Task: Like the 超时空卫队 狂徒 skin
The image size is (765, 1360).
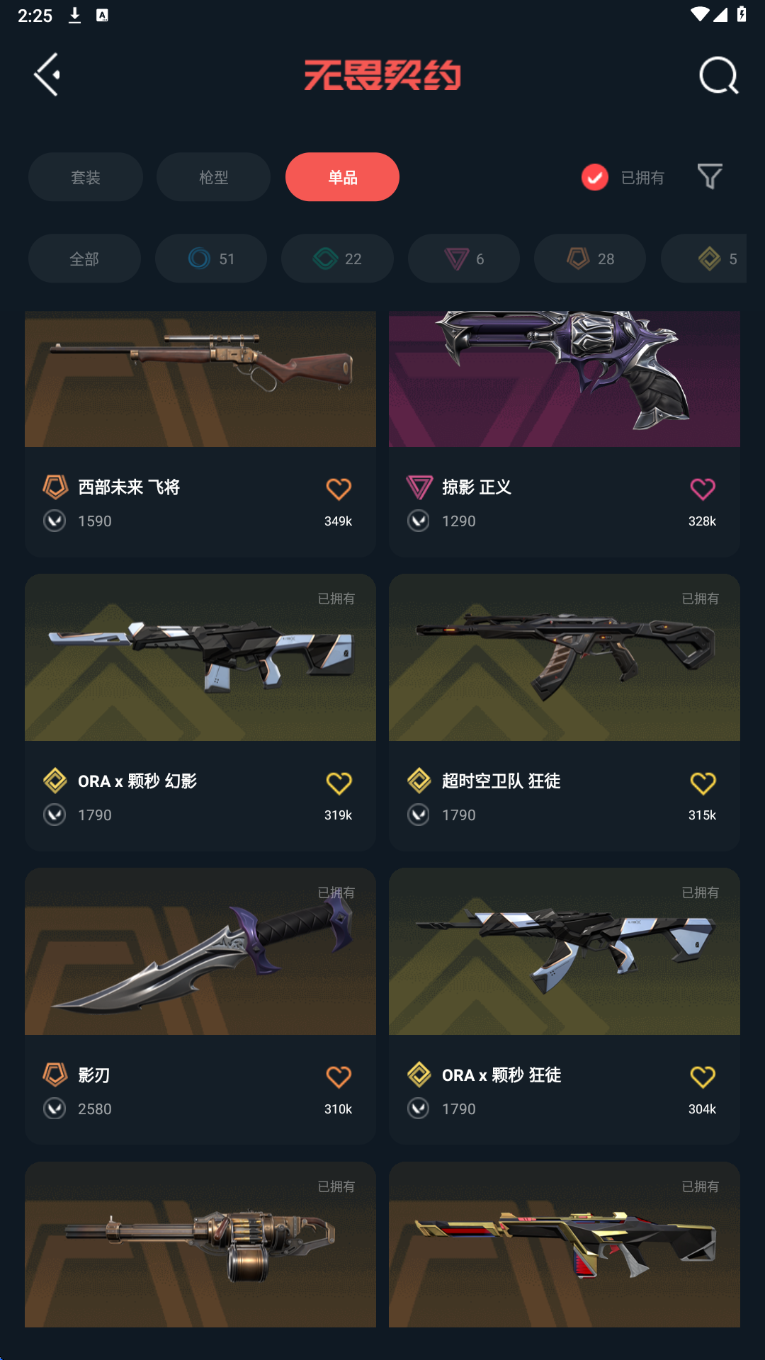Action: [x=703, y=782]
